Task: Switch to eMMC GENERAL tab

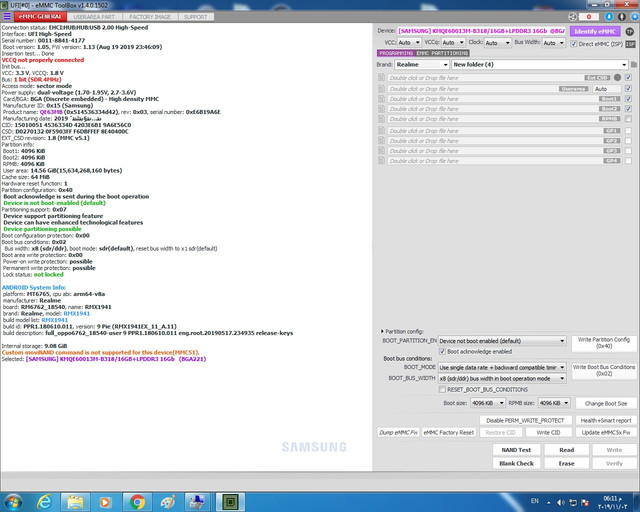Action: coord(40,17)
